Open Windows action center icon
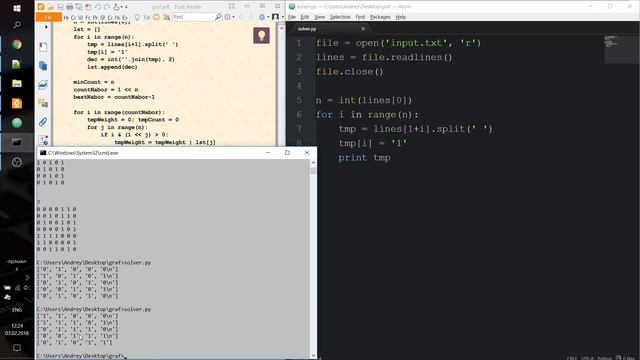Screen dimensions: 640x360 [17, 348]
